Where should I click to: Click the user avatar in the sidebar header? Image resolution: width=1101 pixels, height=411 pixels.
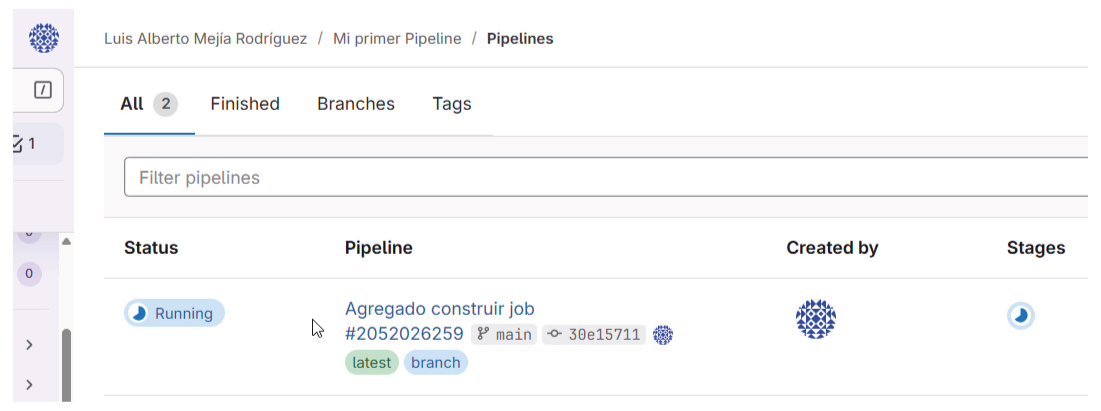click(44, 38)
